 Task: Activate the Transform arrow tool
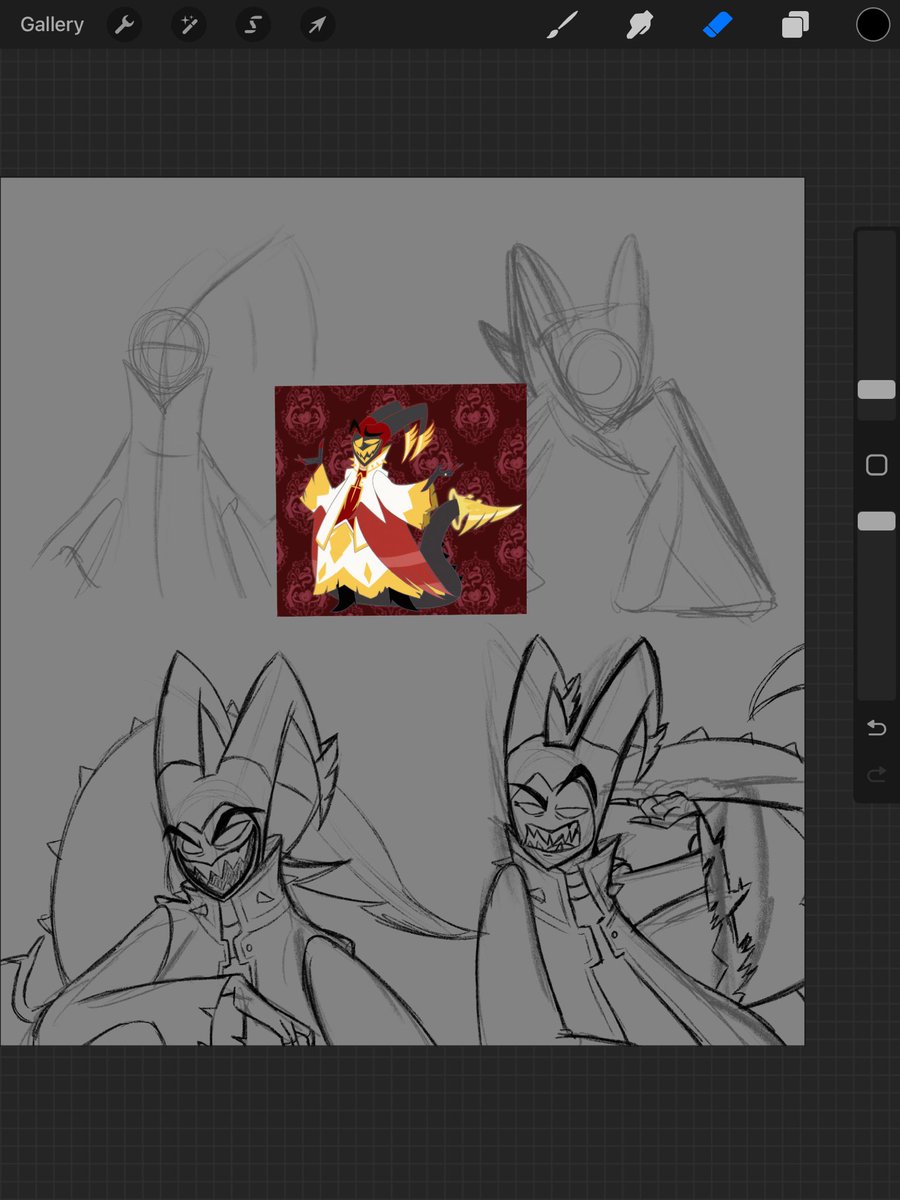pyautogui.click(x=317, y=25)
